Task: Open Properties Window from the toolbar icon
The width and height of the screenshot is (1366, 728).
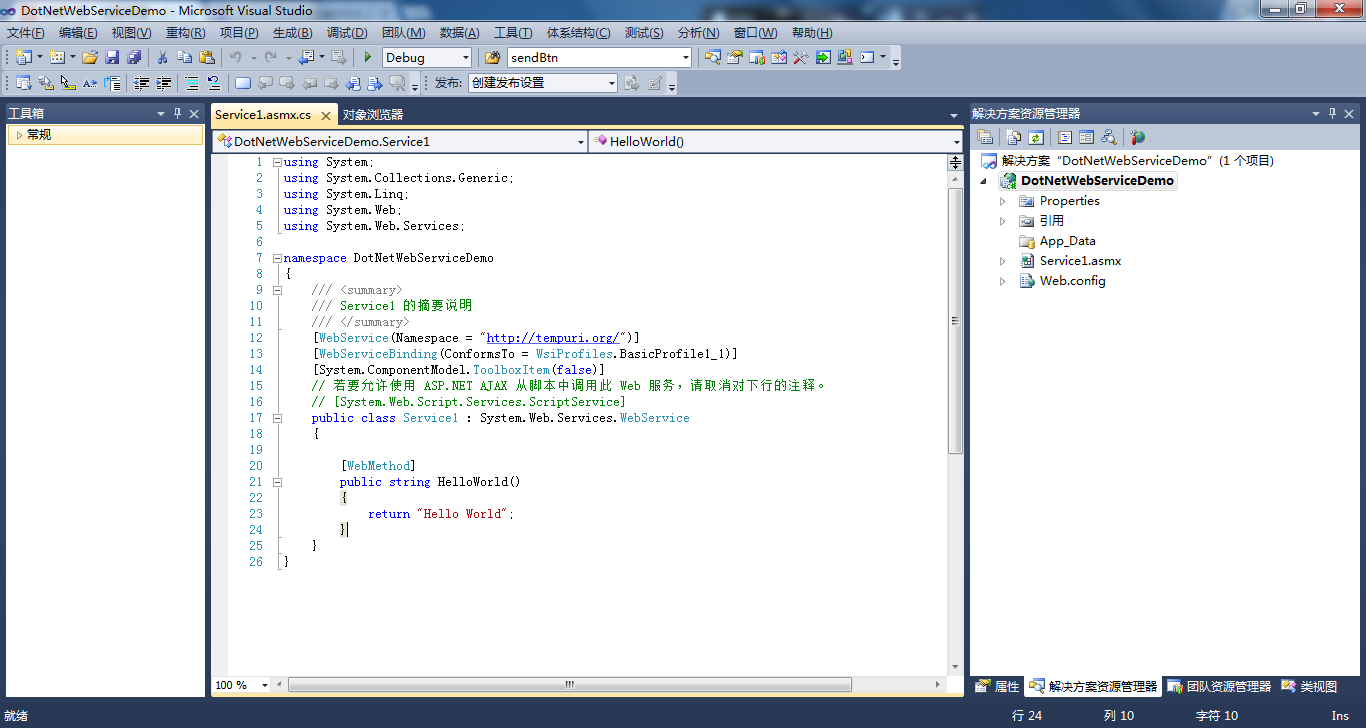Action: coord(734,57)
